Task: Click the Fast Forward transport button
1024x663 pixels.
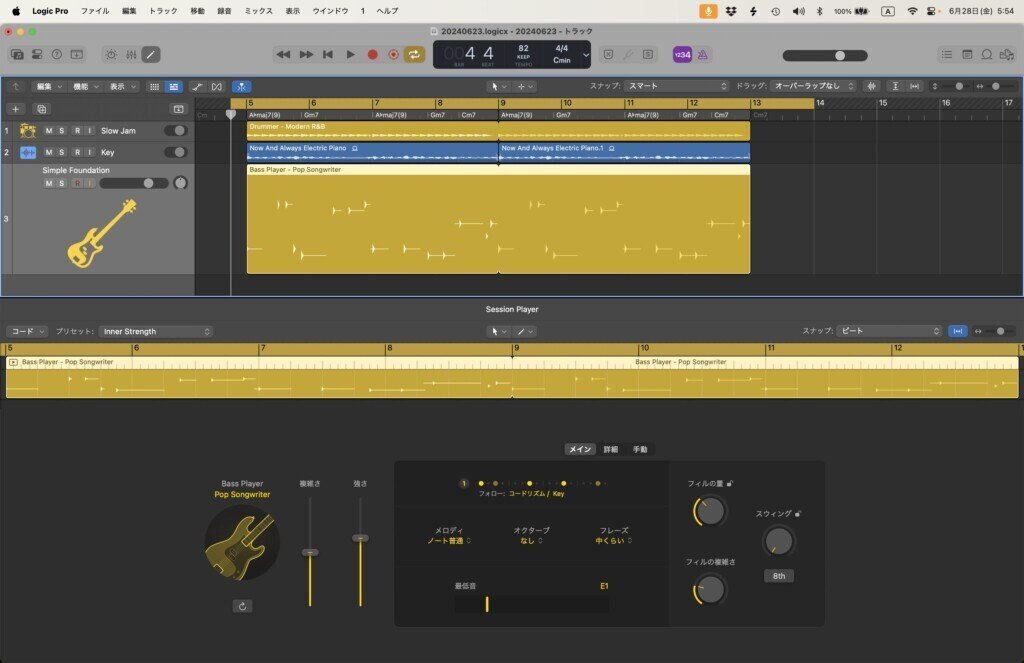Action: (x=306, y=55)
